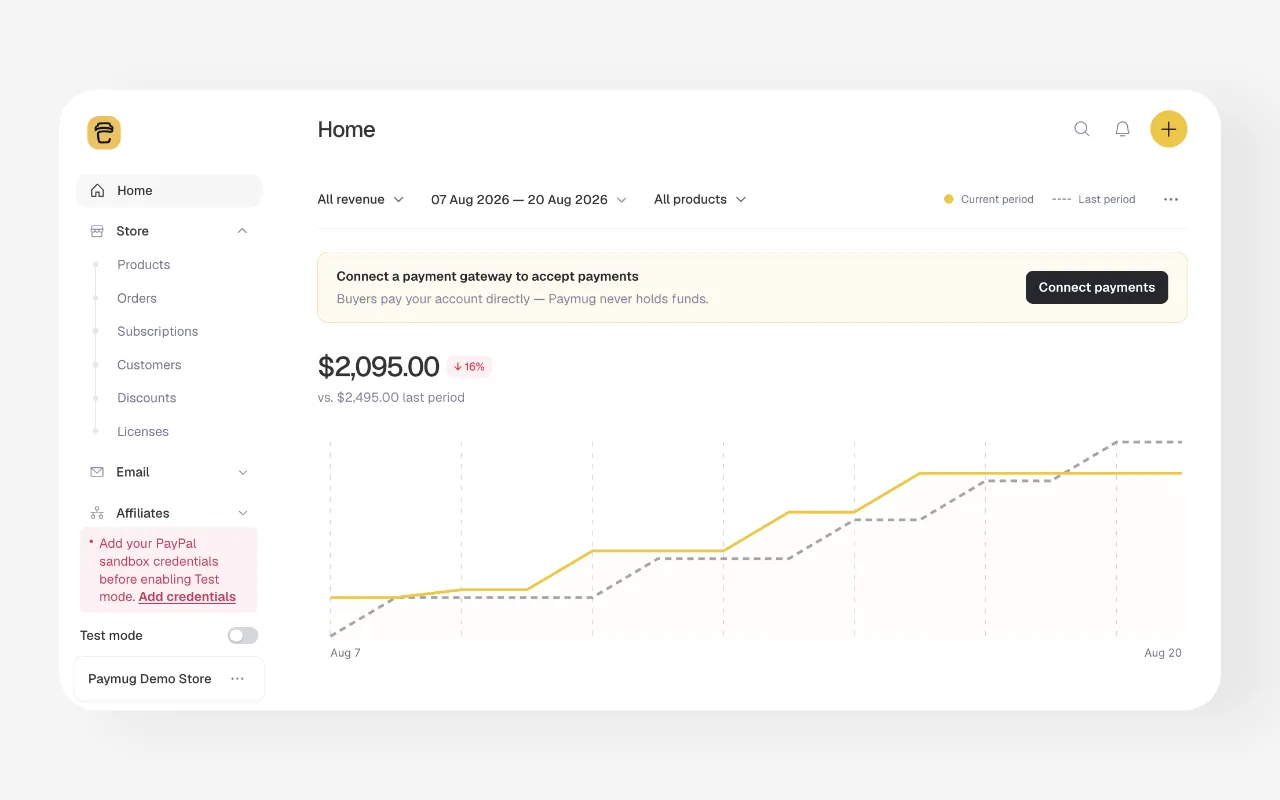The width and height of the screenshot is (1280, 800).
Task: Open the date range dropdown
Action: click(x=529, y=200)
